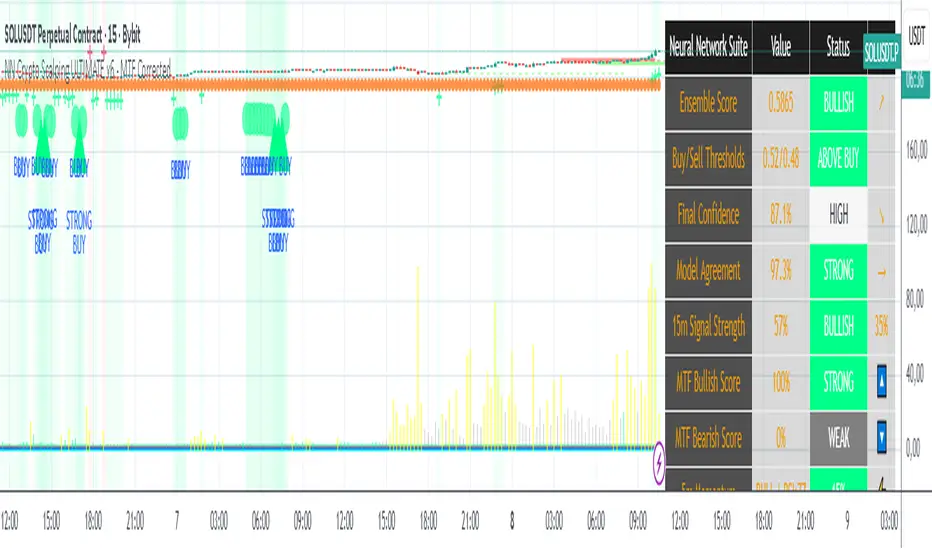Click the ABOVE BUY status cell
Screen dimensions: 932x550
click(838, 159)
